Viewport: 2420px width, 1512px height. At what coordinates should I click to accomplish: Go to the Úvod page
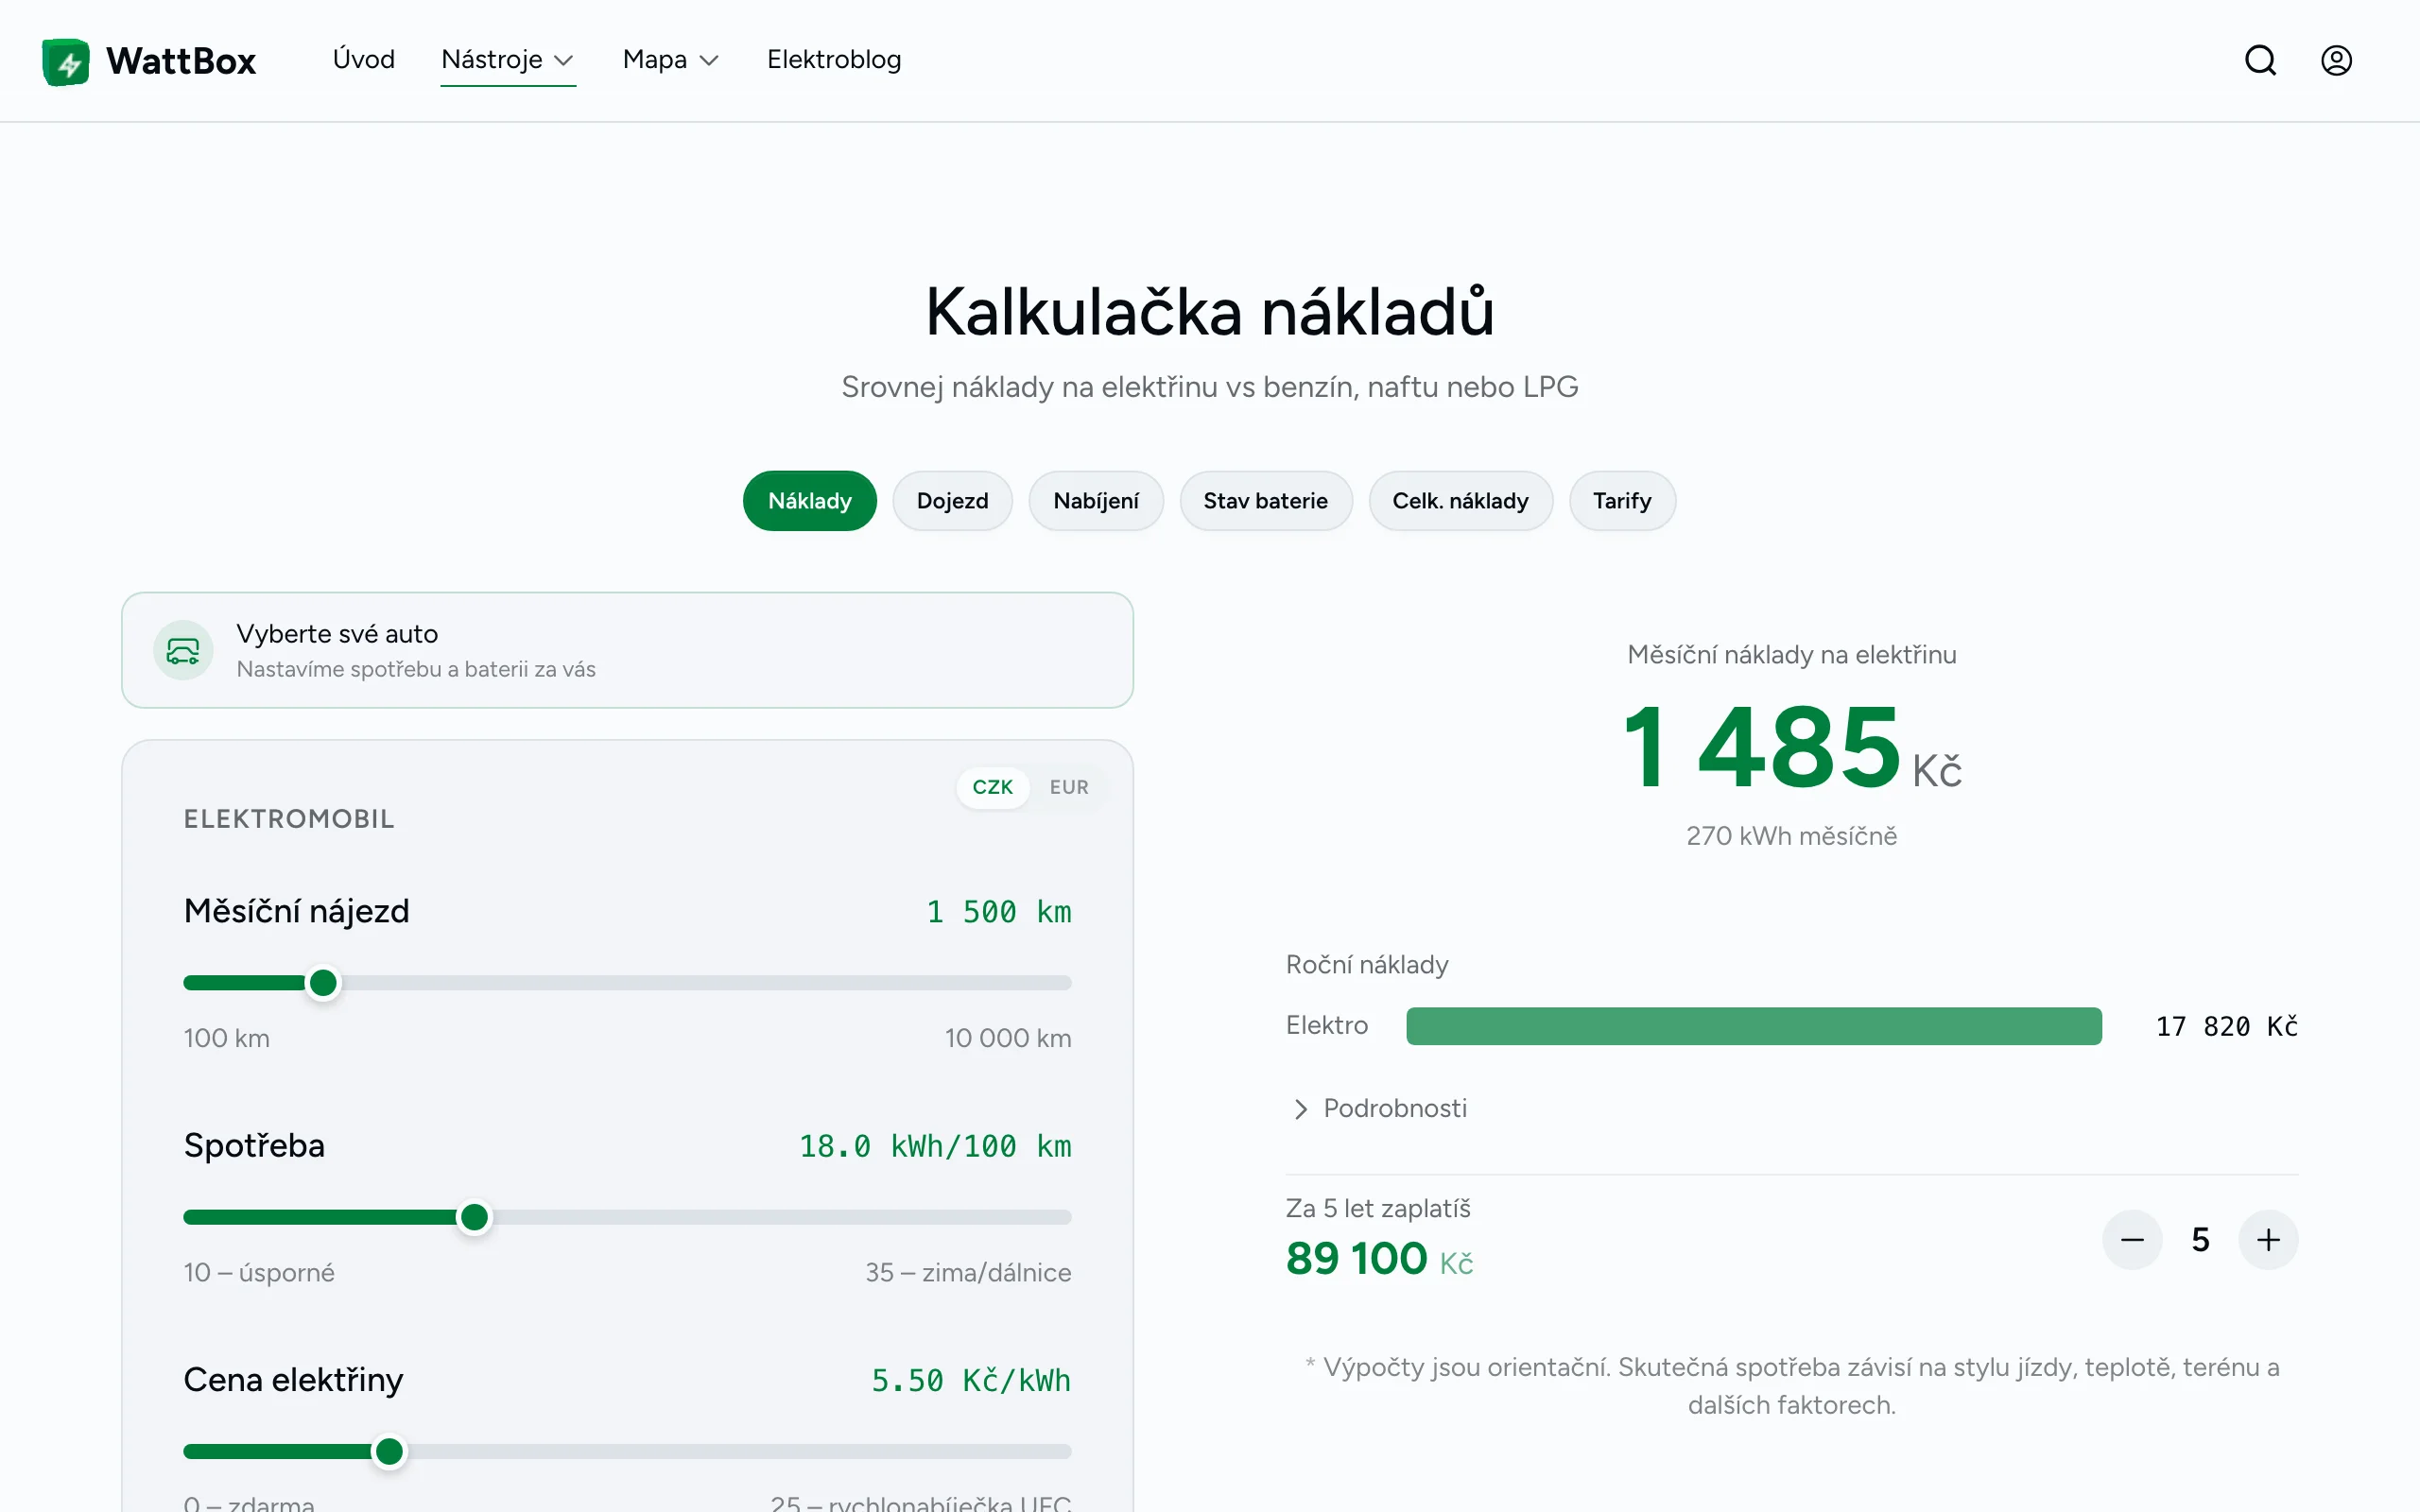point(363,60)
